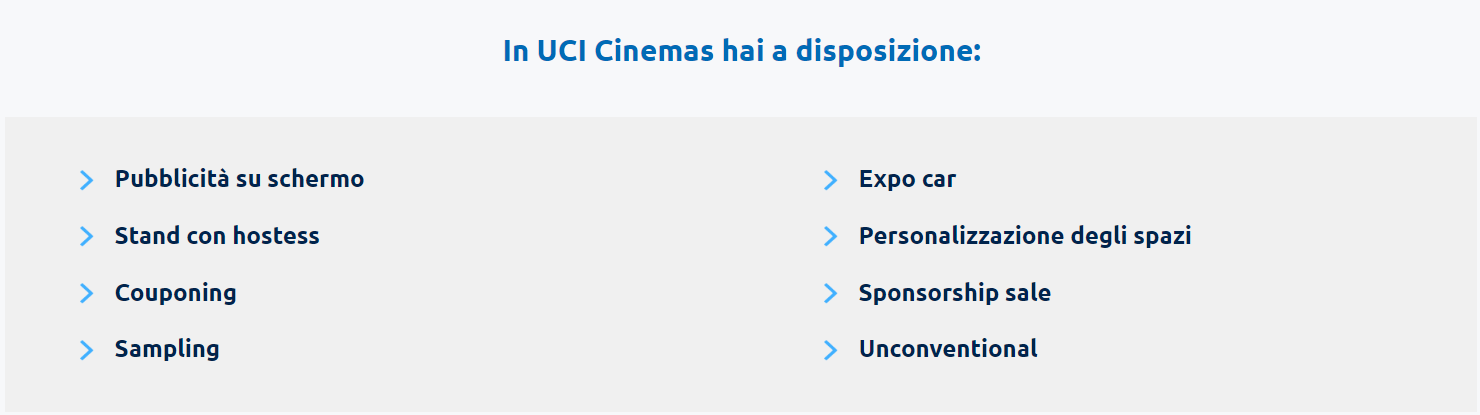Open the Expo car entry
The width and height of the screenshot is (1480, 415).
[907, 179]
